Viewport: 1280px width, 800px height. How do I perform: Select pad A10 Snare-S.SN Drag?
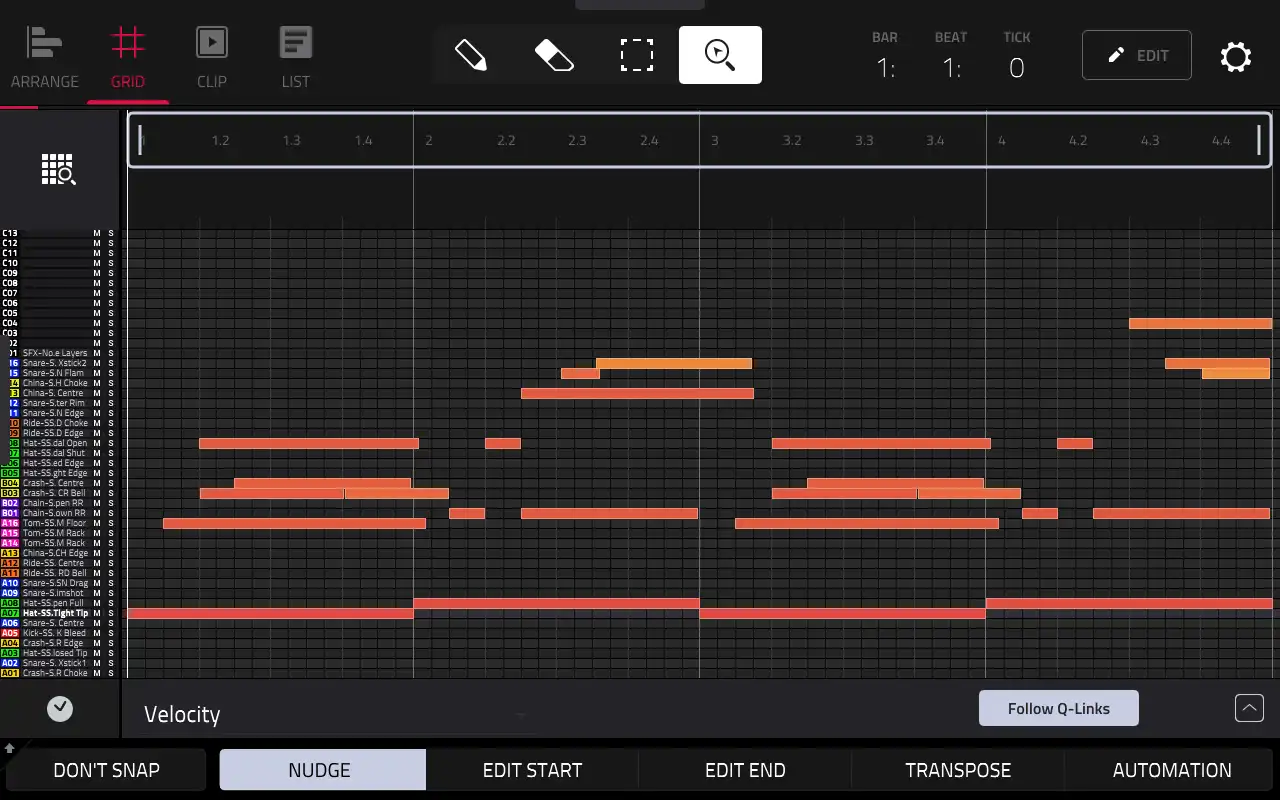click(x=45, y=583)
